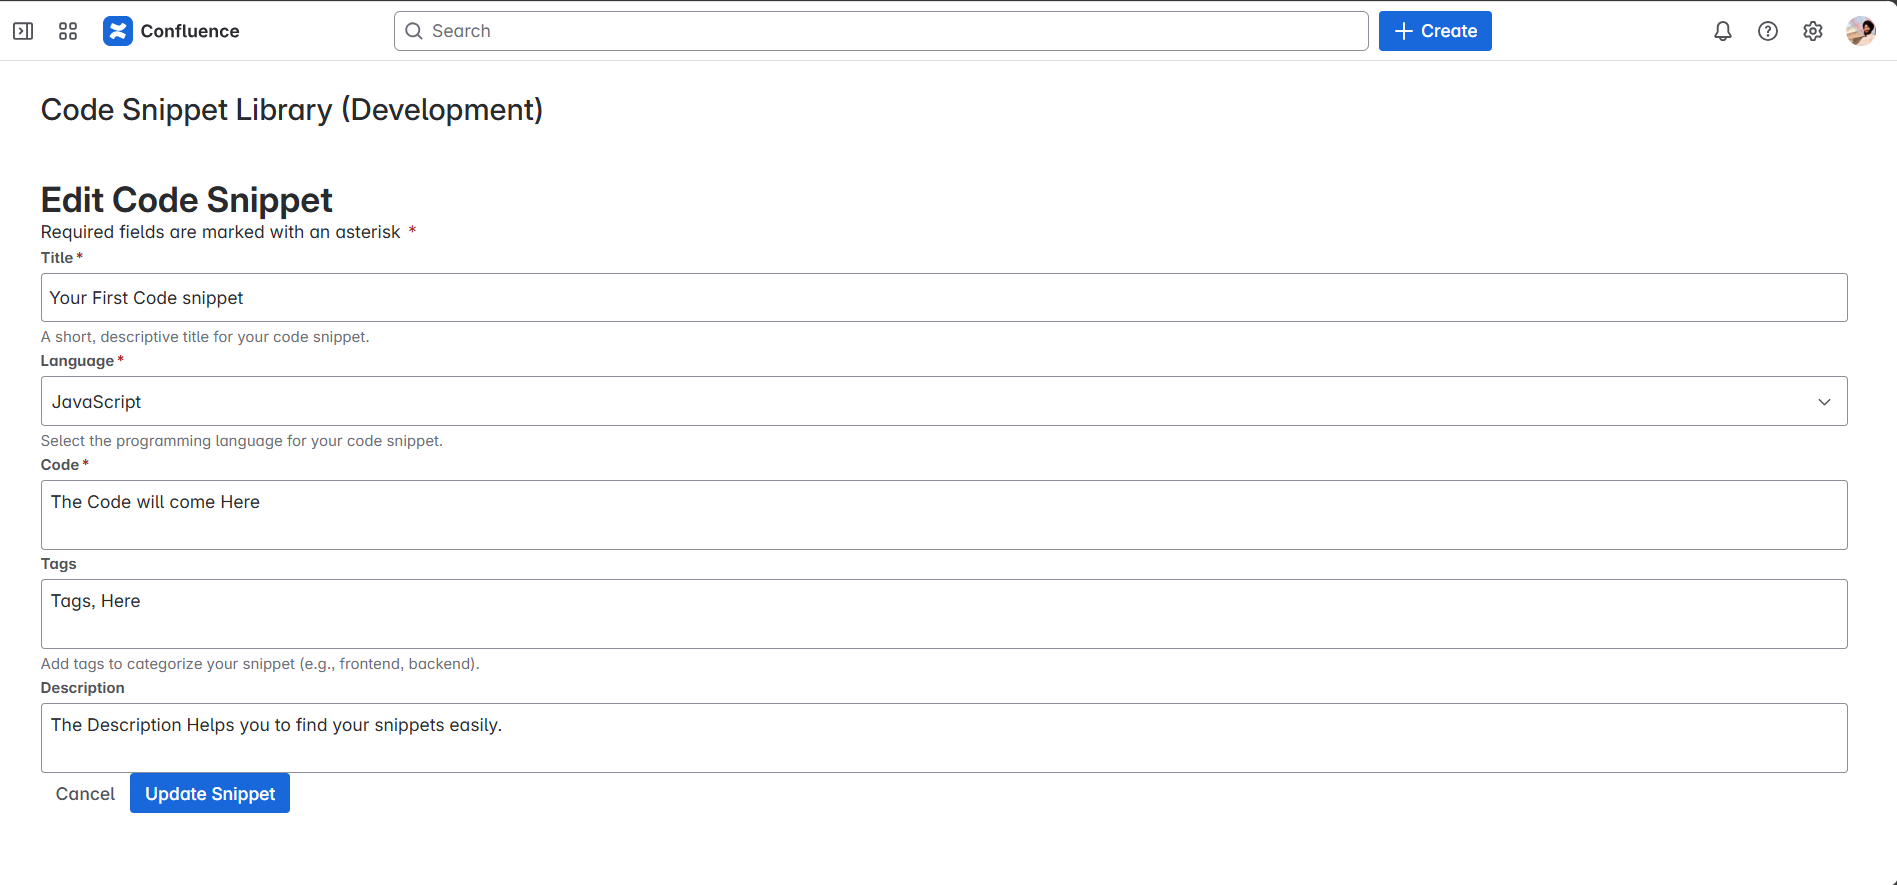Viewport: 1897px width, 885px height.
Task: Open the app switcher grid icon
Action: (x=68, y=31)
